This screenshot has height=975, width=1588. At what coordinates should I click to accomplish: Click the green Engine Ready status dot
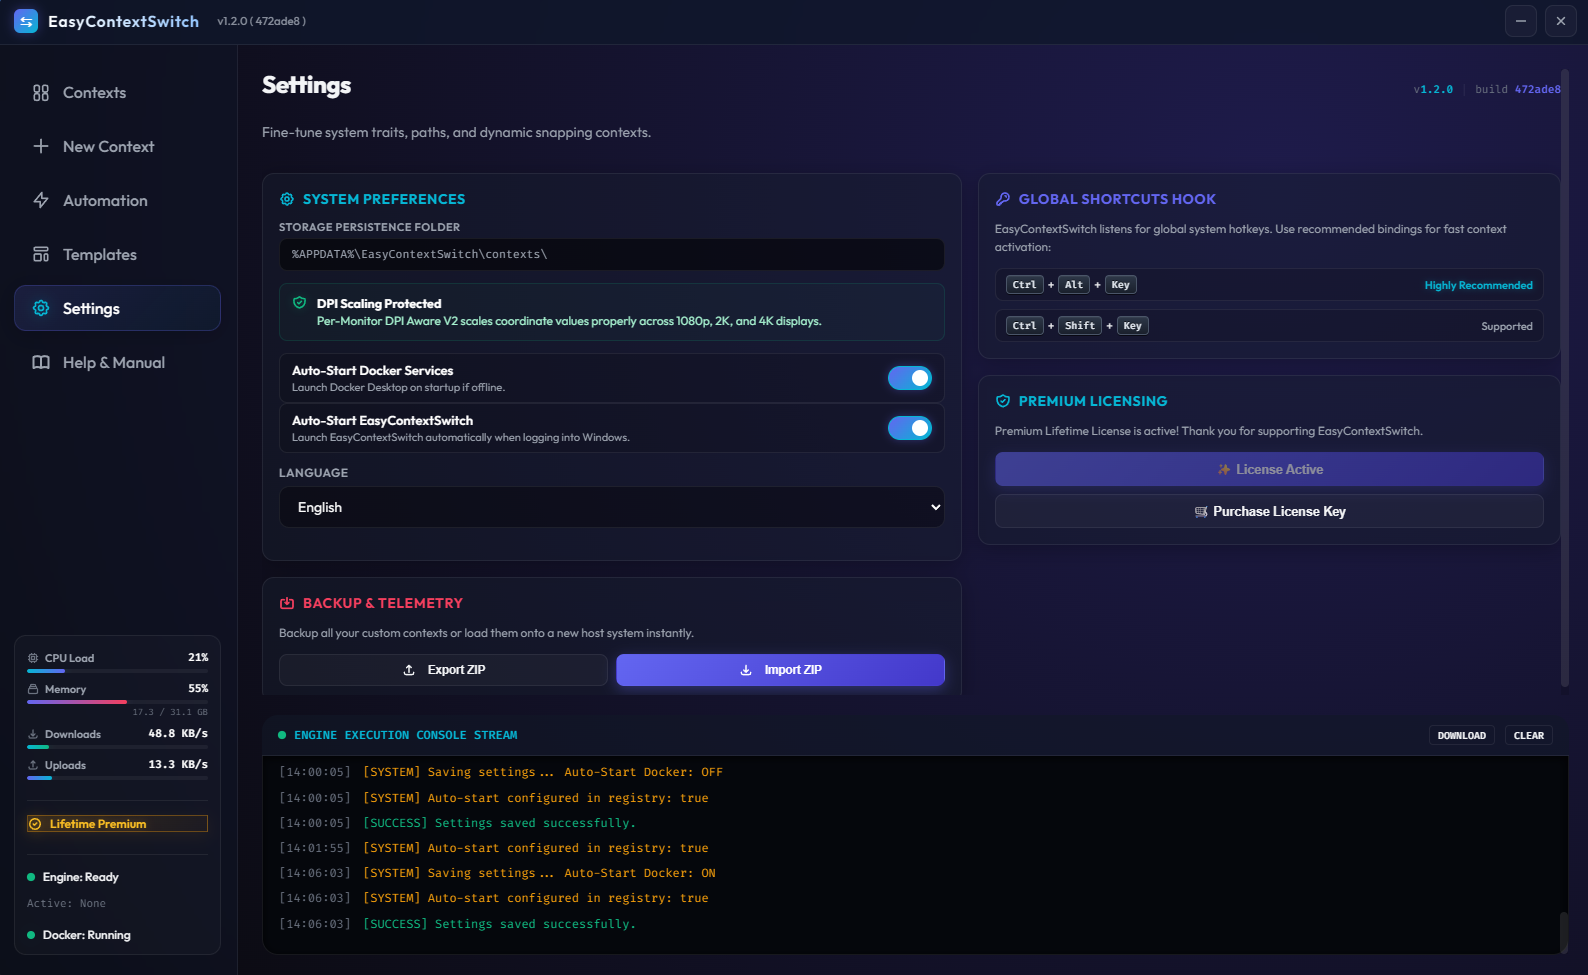[31, 877]
